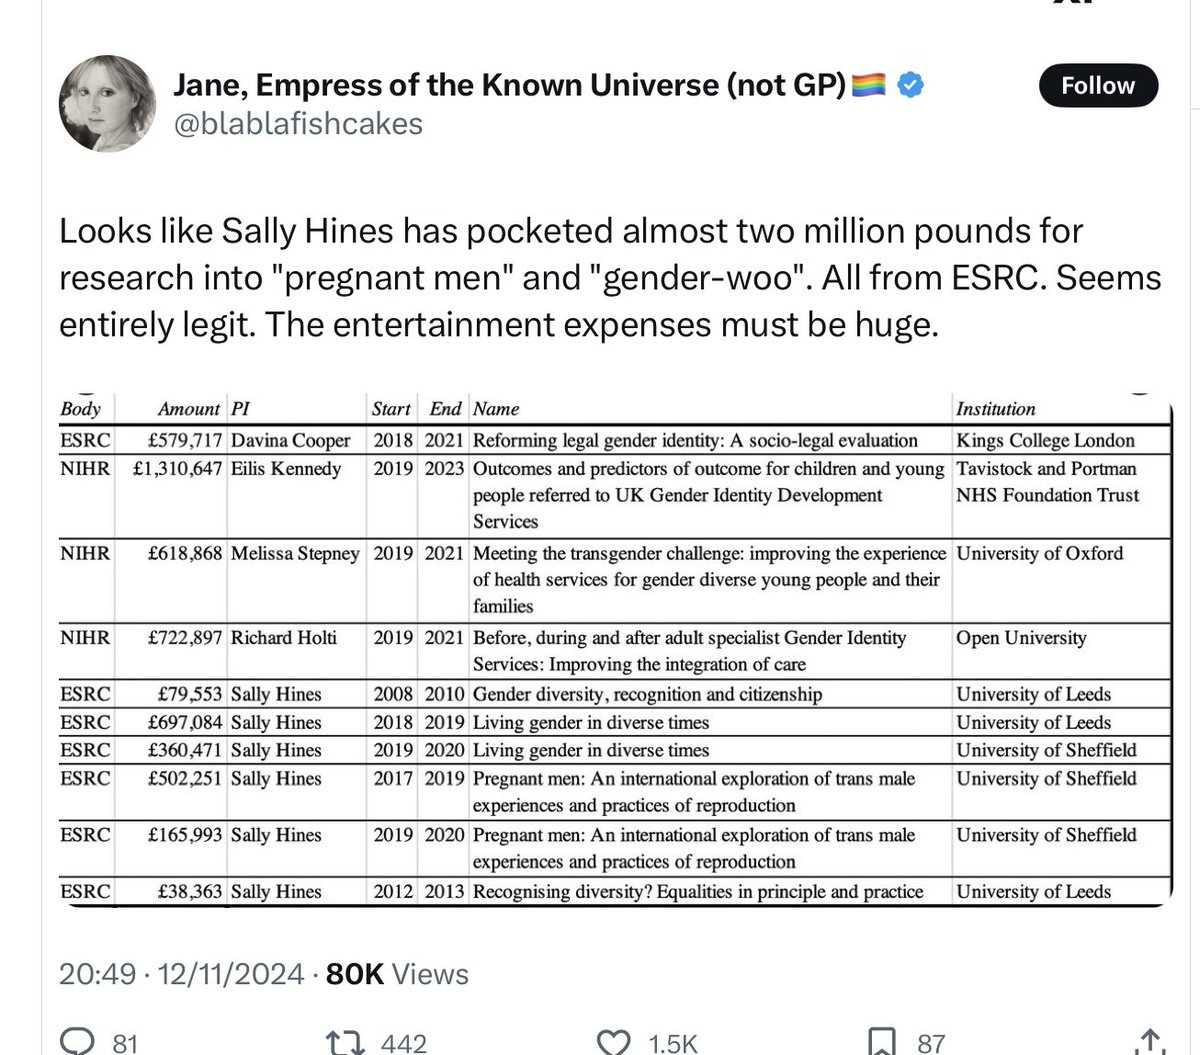Screen dimensions: 1200x1055
Task: Click the blue verified badge icon
Action: pos(910,86)
